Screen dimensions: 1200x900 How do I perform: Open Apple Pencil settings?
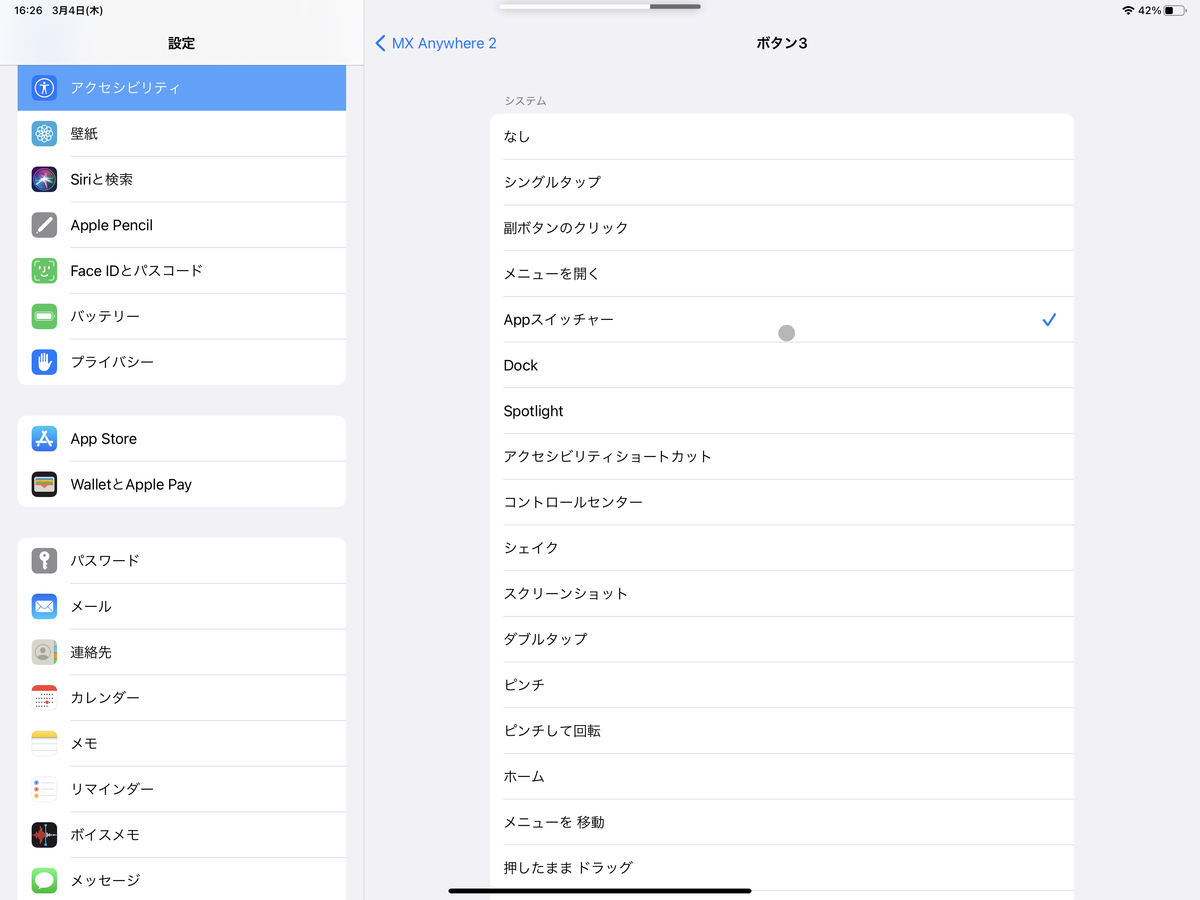(182, 225)
